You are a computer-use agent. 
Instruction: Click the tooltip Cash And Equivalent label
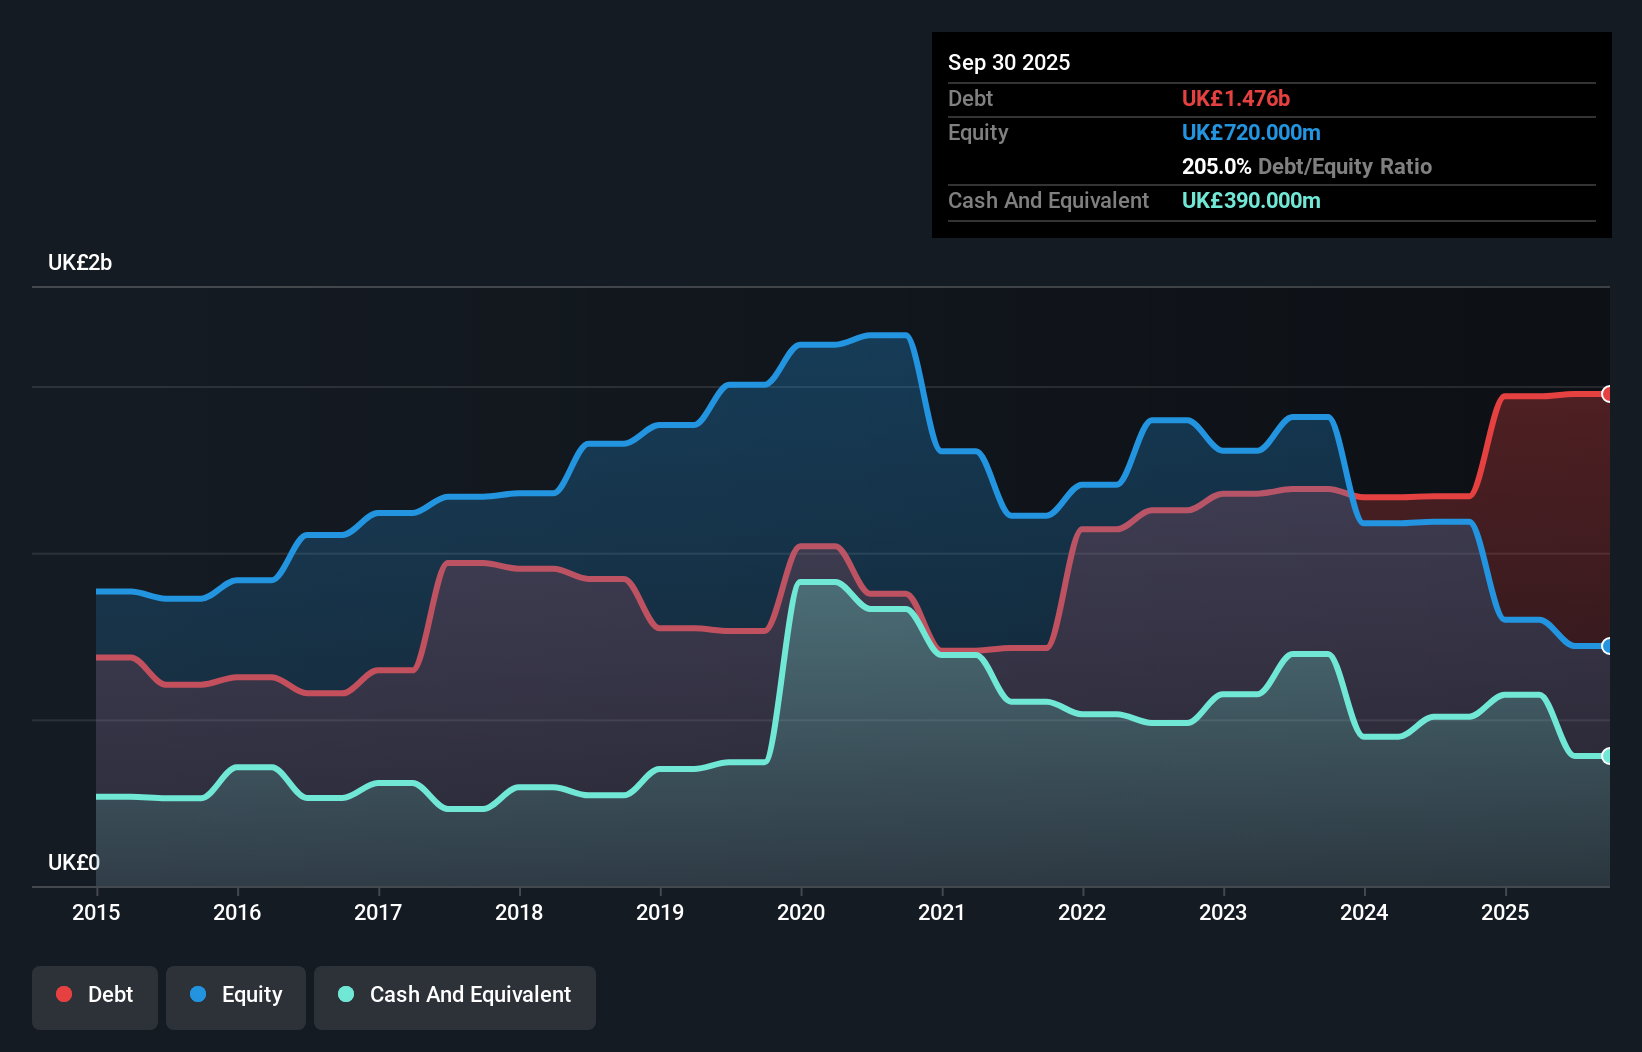click(1048, 200)
